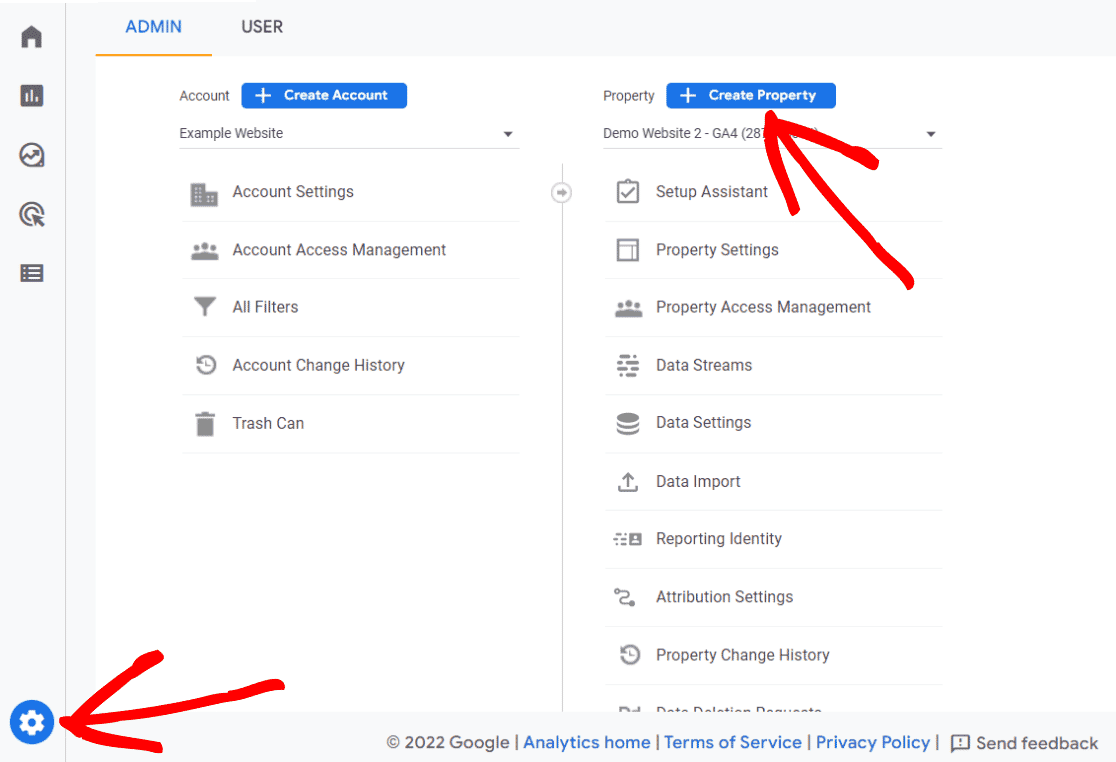Click the circular arrow between columns
The height and width of the screenshot is (762, 1116).
click(562, 192)
